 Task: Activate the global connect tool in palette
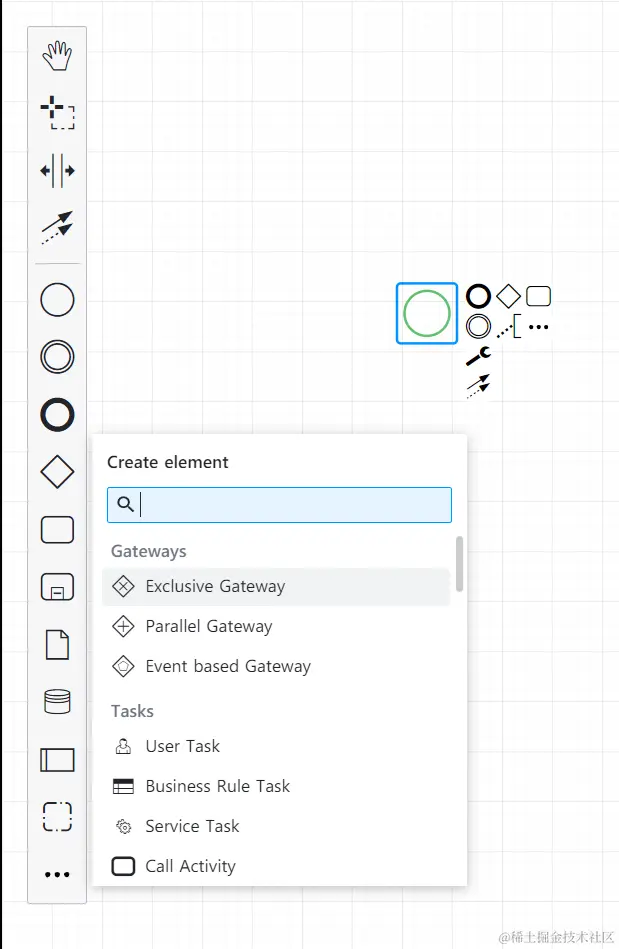point(57,227)
